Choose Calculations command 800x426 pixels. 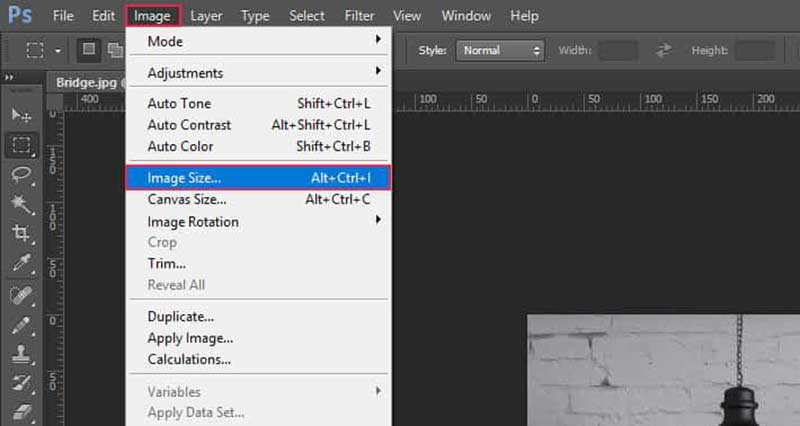point(259,360)
